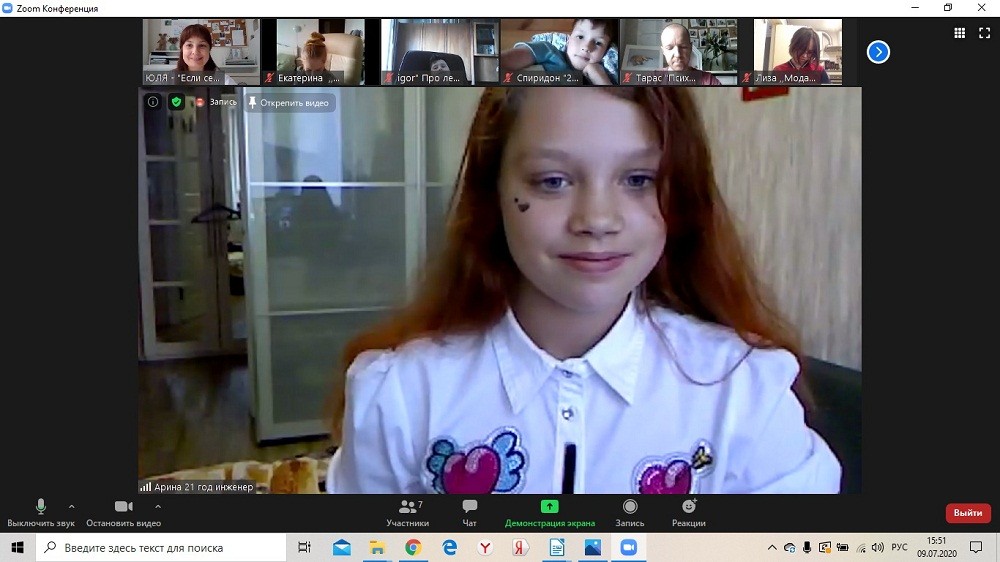Click the Запись record button in toolbar
1000x562 pixels.
(x=629, y=512)
